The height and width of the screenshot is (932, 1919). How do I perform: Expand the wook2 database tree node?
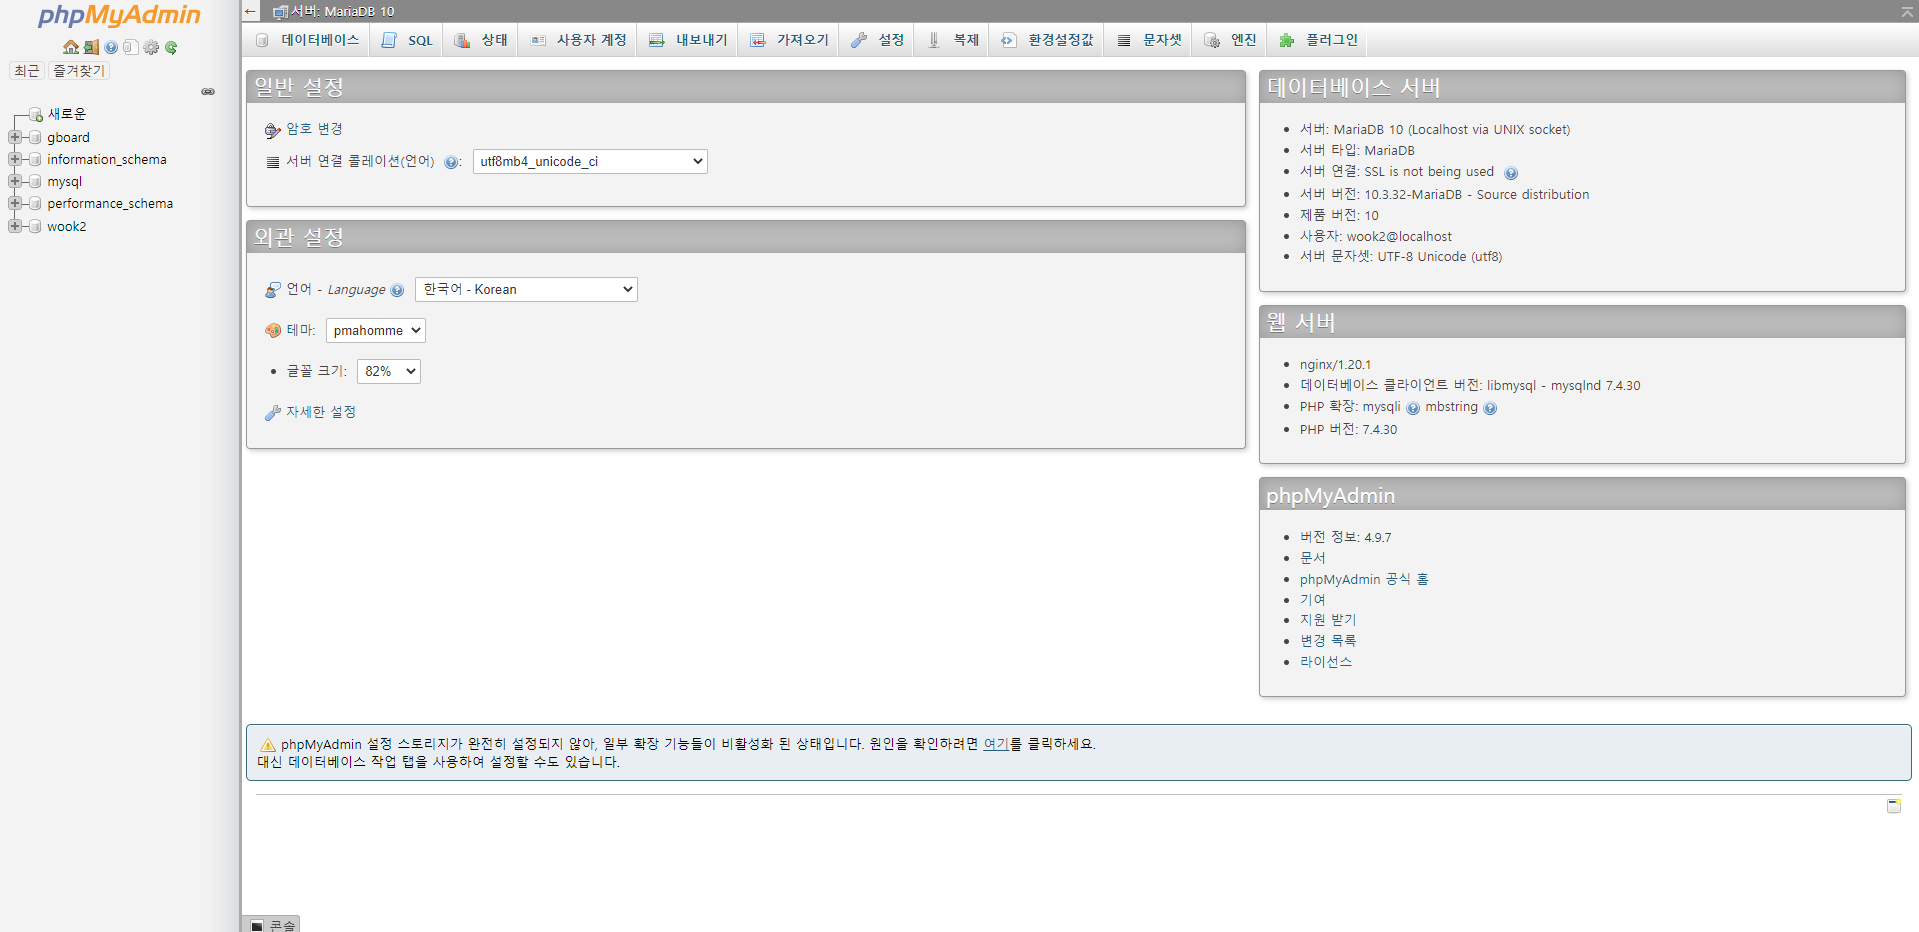point(15,226)
